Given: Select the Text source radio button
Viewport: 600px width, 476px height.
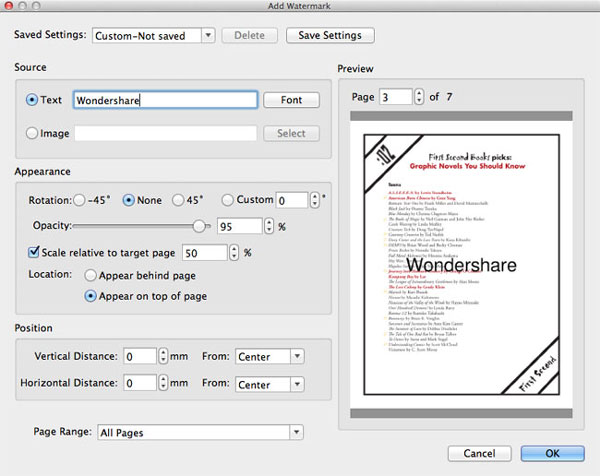Looking at the screenshot, I should 32,100.
